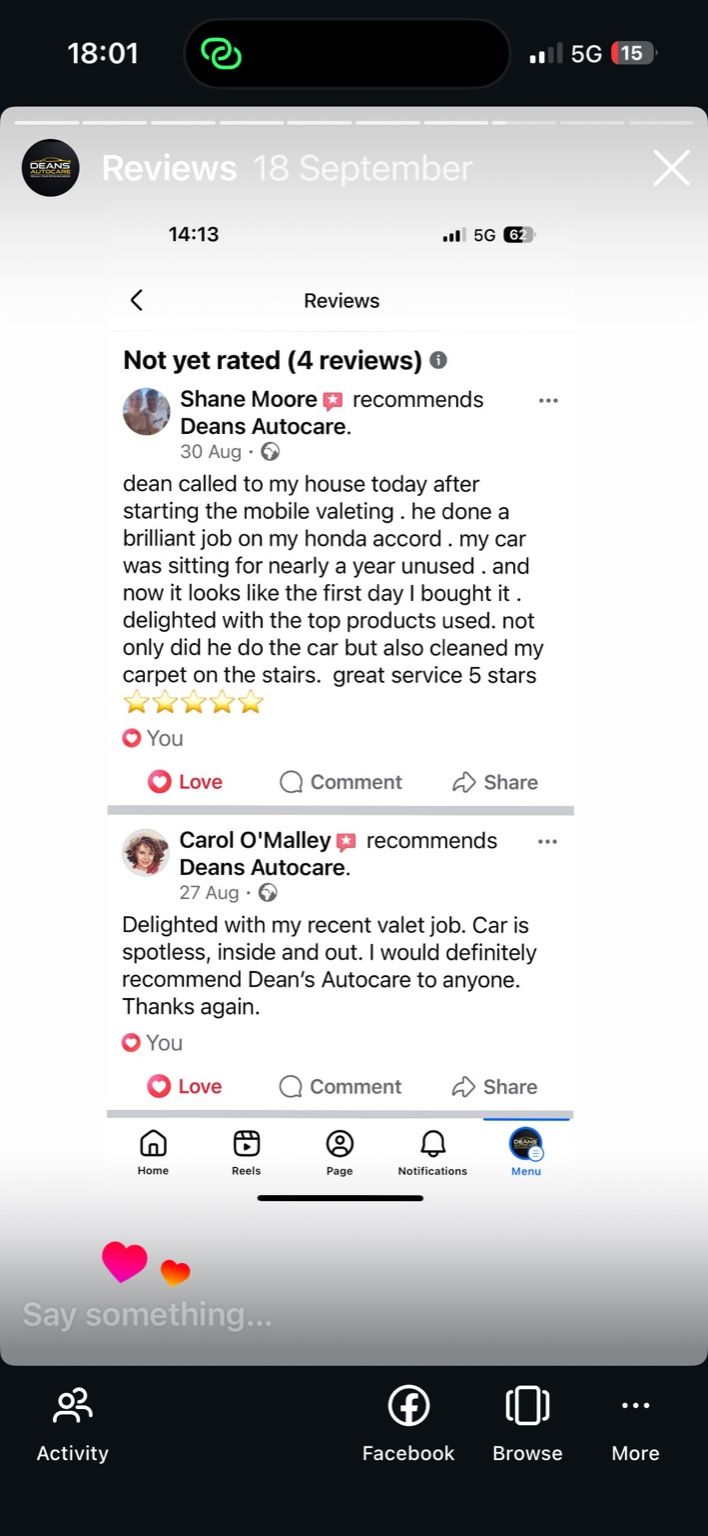This screenshot has width=708, height=1536.
Task: Toggle Love on Carol O'Malley's review
Action: (185, 1086)
